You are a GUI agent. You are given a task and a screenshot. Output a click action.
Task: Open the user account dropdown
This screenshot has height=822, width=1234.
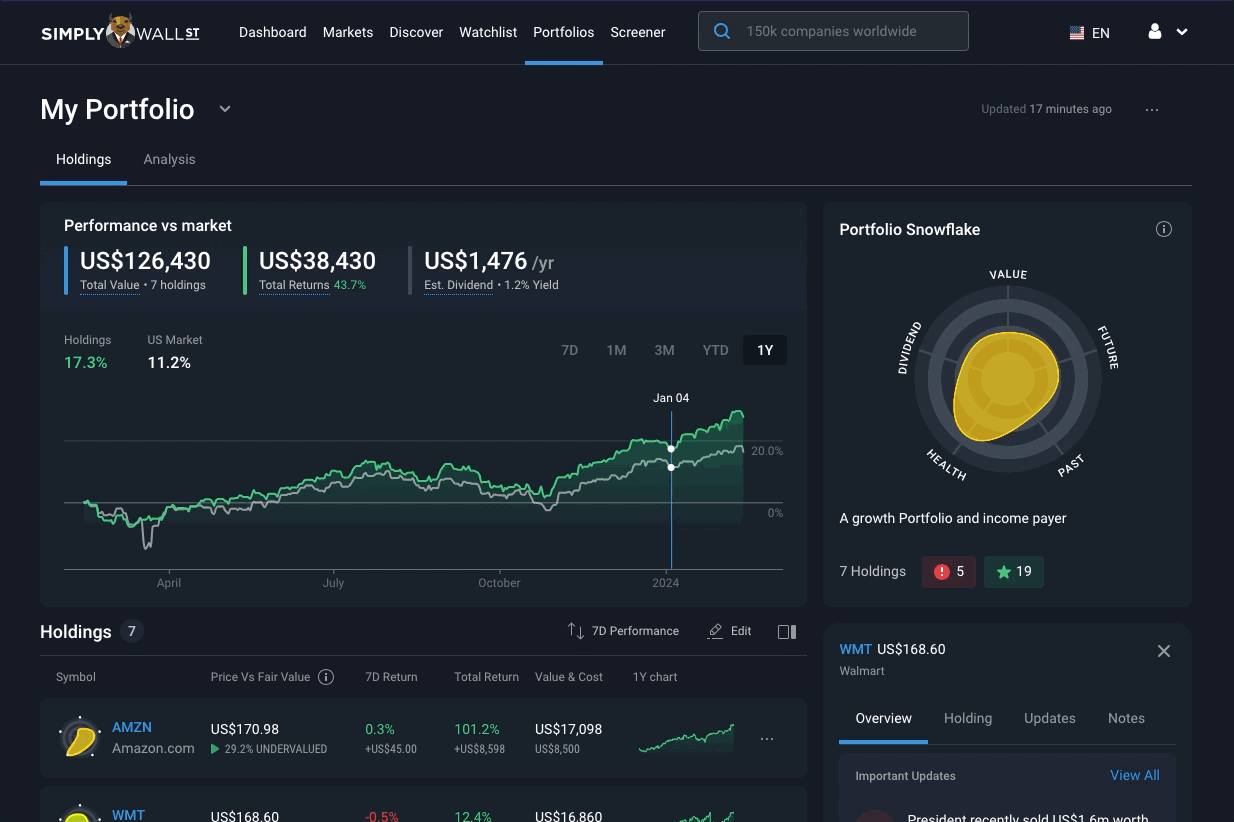(x=1167, y=32)
